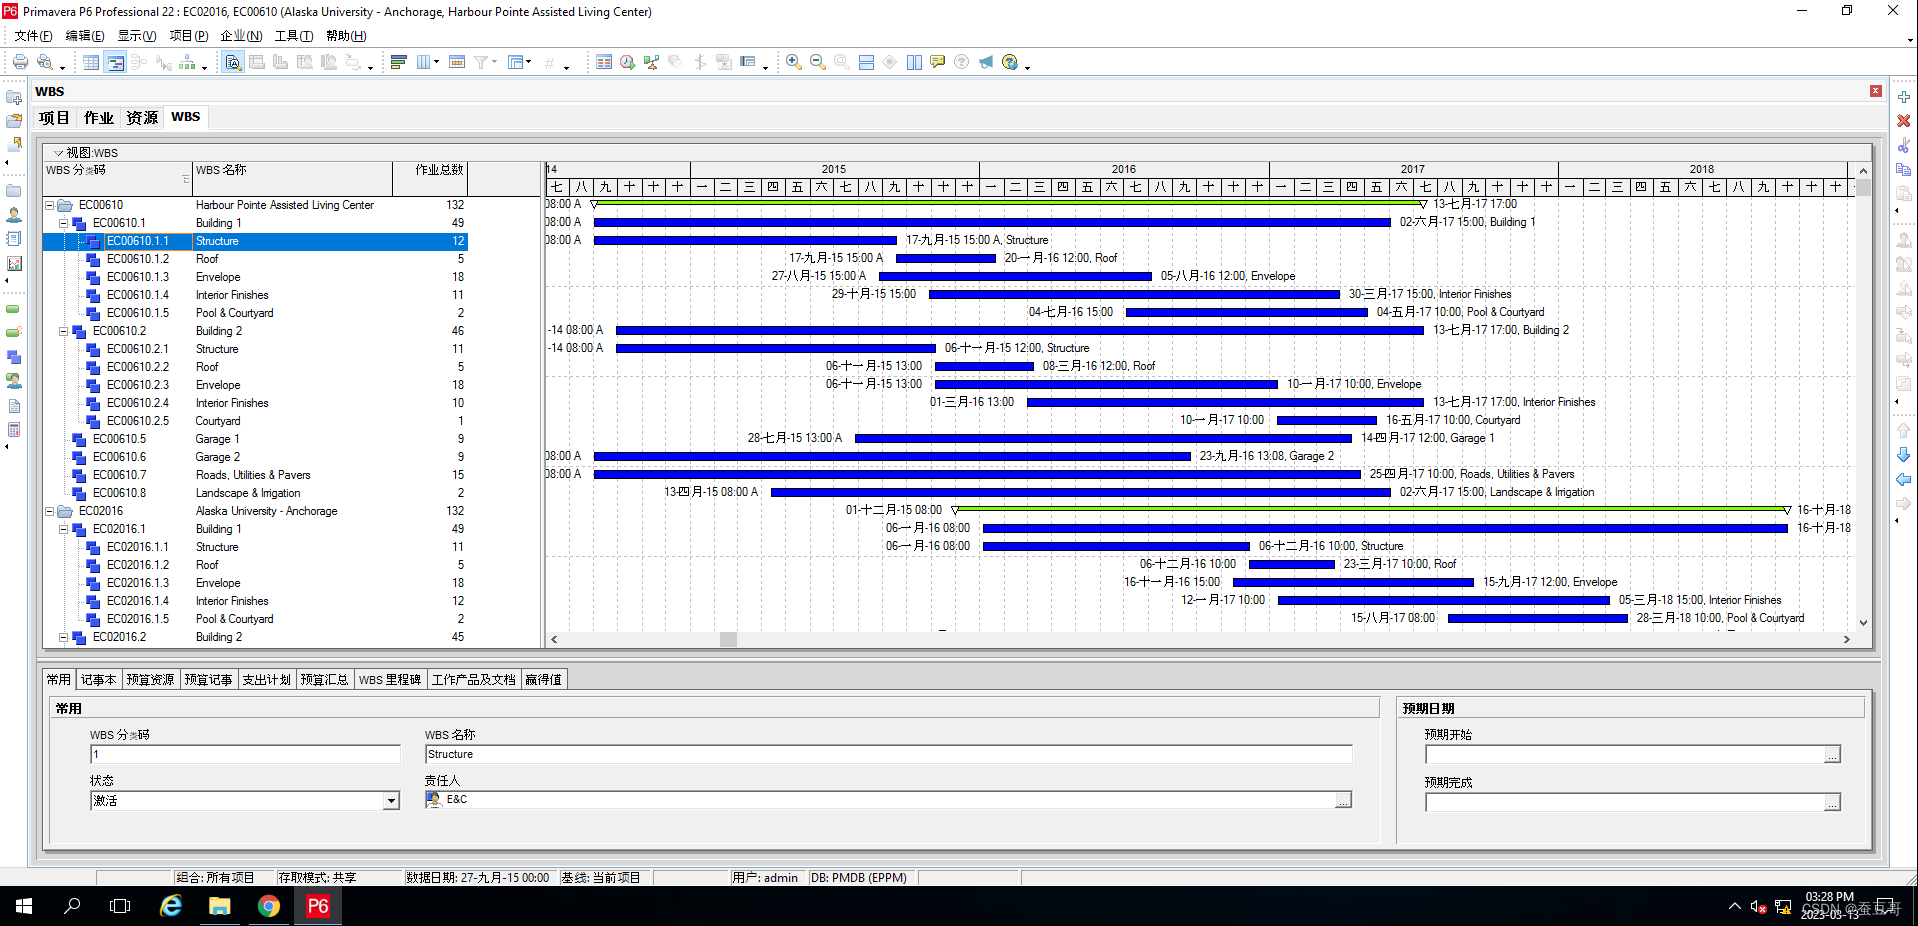Screen dimensions: 1918x926
Task: Click the announcement megaphone icon
Action: [986, 62]
